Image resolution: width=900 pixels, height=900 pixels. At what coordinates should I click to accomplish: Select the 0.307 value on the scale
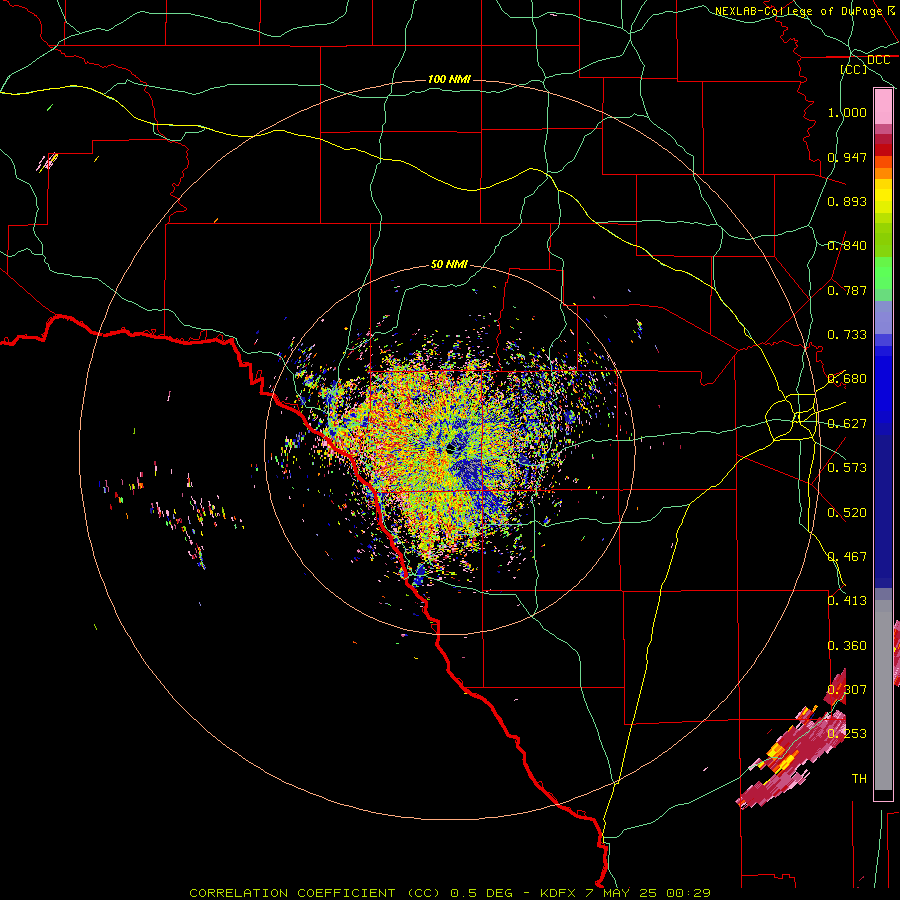click(847, 690)
